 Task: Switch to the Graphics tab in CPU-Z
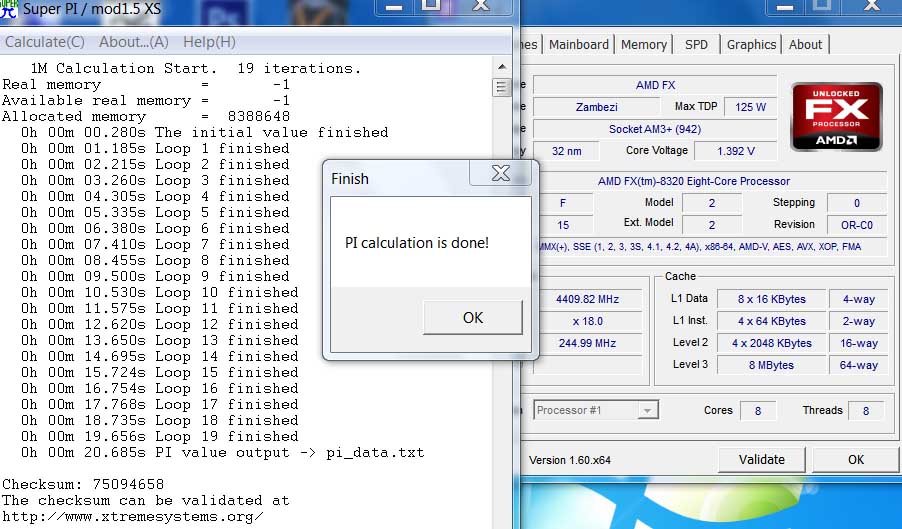[751, 44]
